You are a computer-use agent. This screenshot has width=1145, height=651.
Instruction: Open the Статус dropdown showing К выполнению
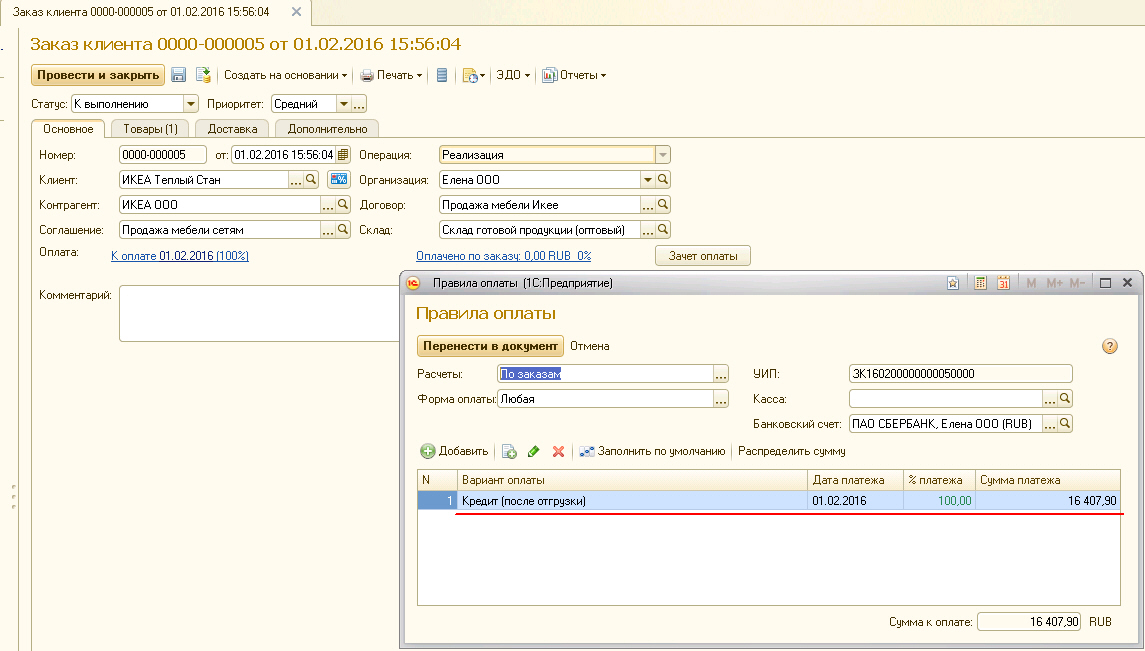pyautogui.click(x=190, y=103)
